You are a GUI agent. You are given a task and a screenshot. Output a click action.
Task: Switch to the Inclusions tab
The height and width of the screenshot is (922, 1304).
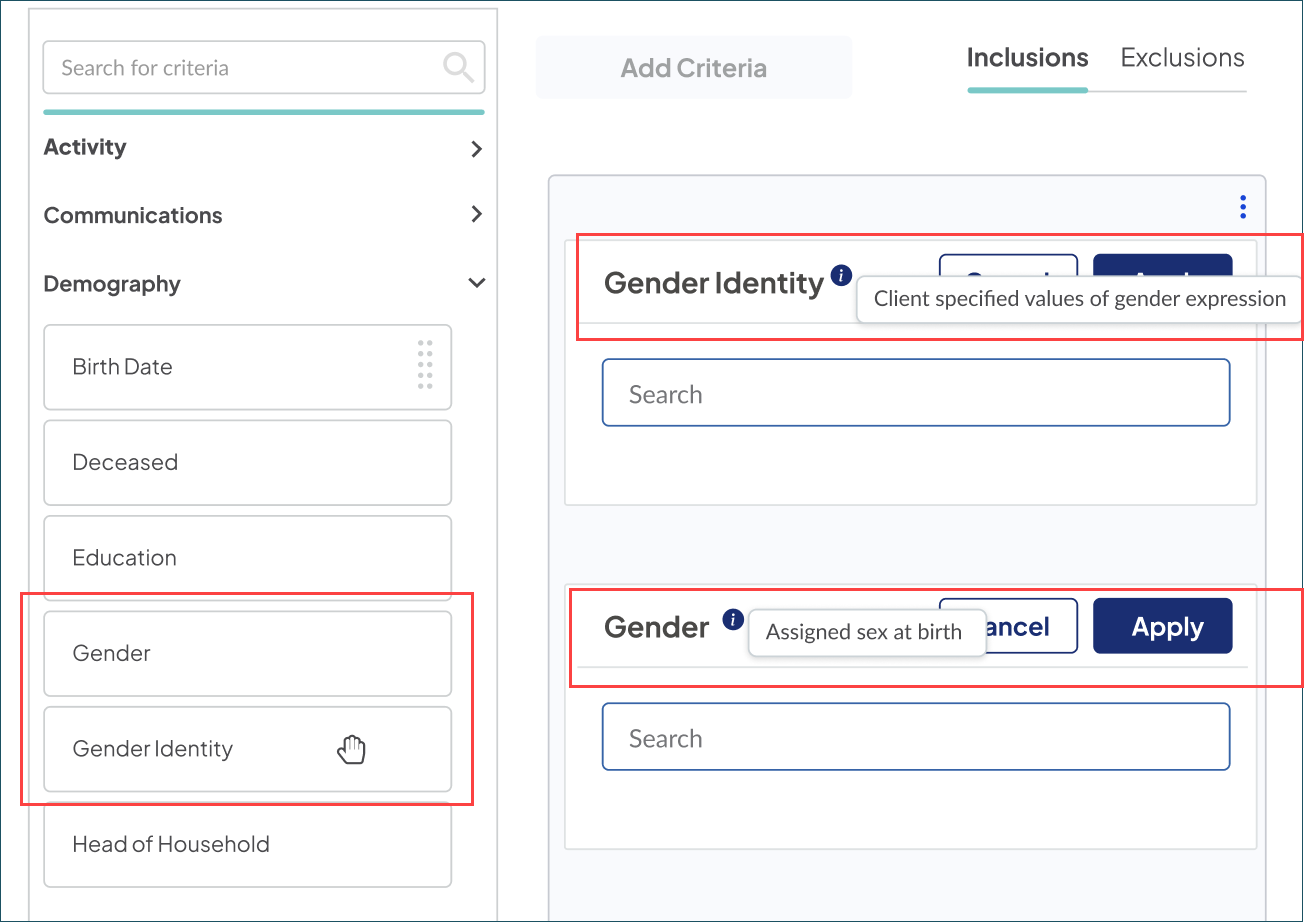coord(1027,58)
